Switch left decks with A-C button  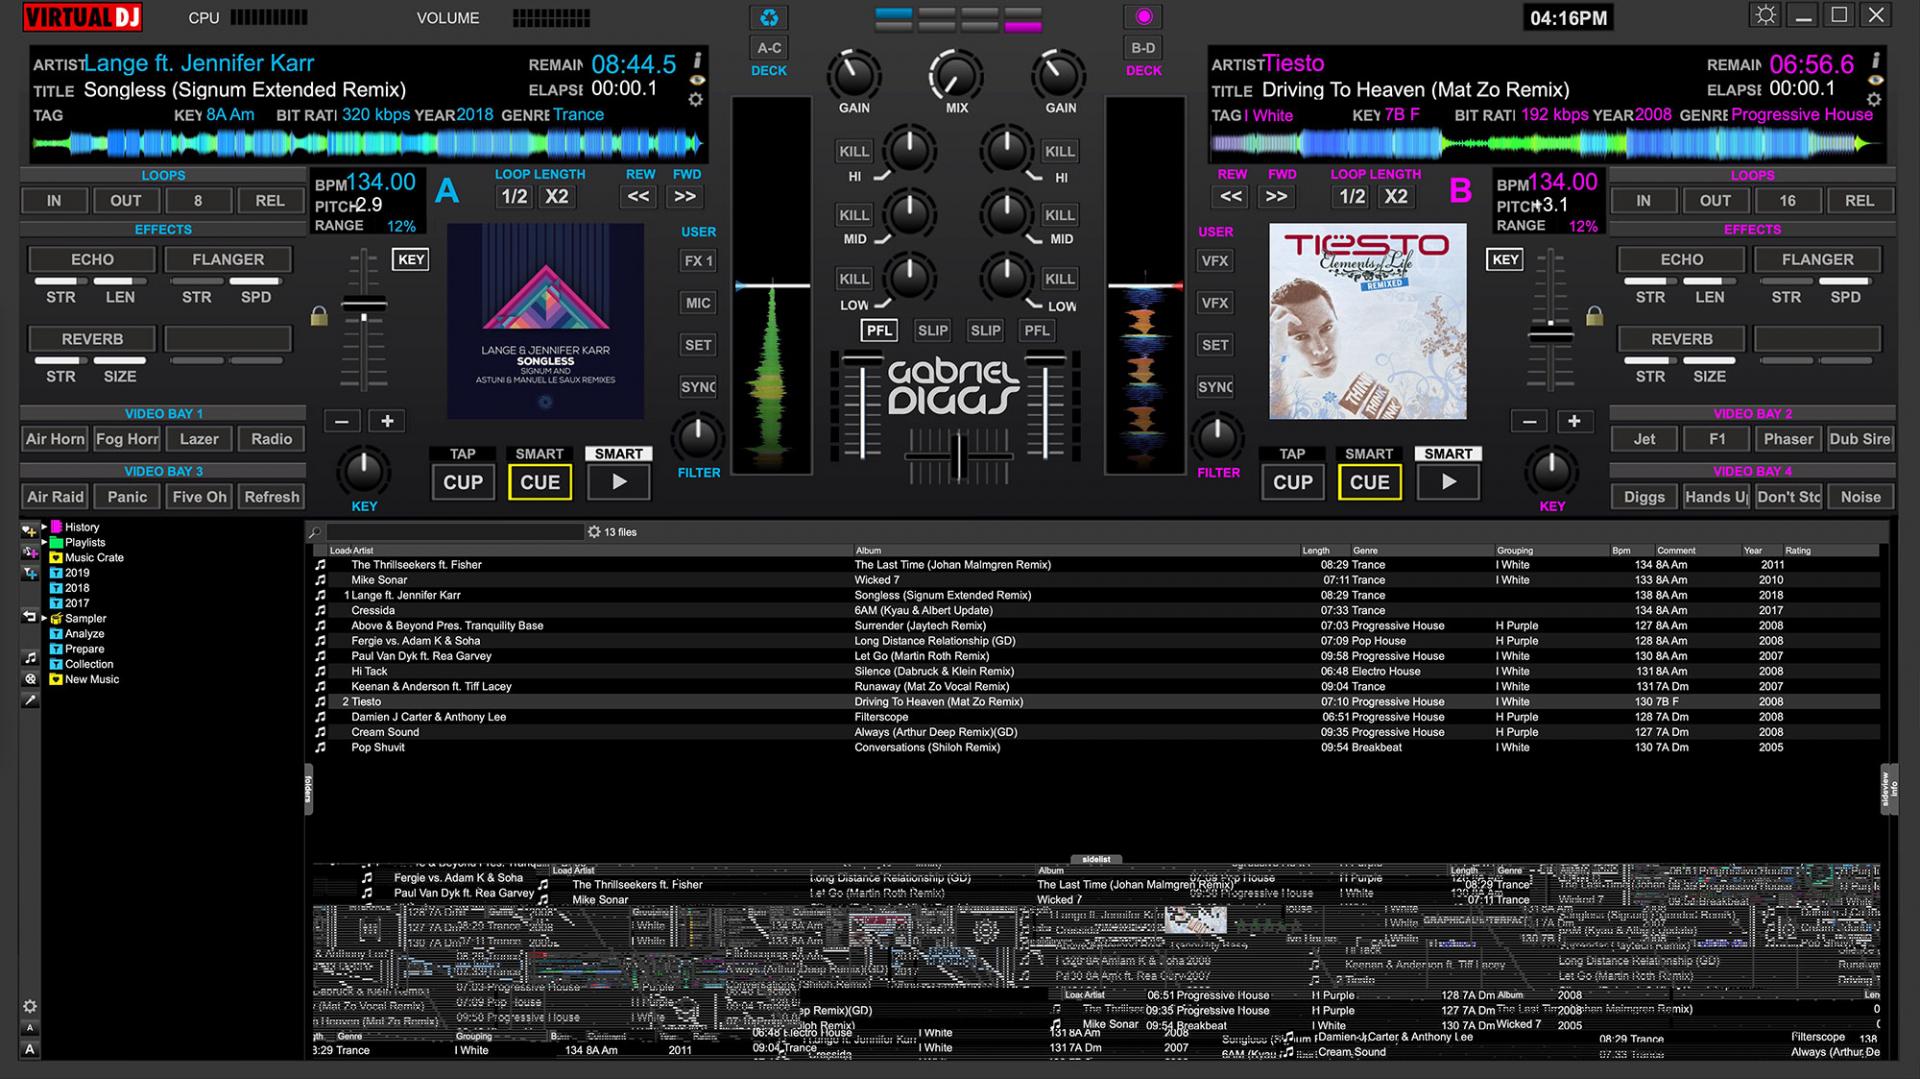[769, 48]
